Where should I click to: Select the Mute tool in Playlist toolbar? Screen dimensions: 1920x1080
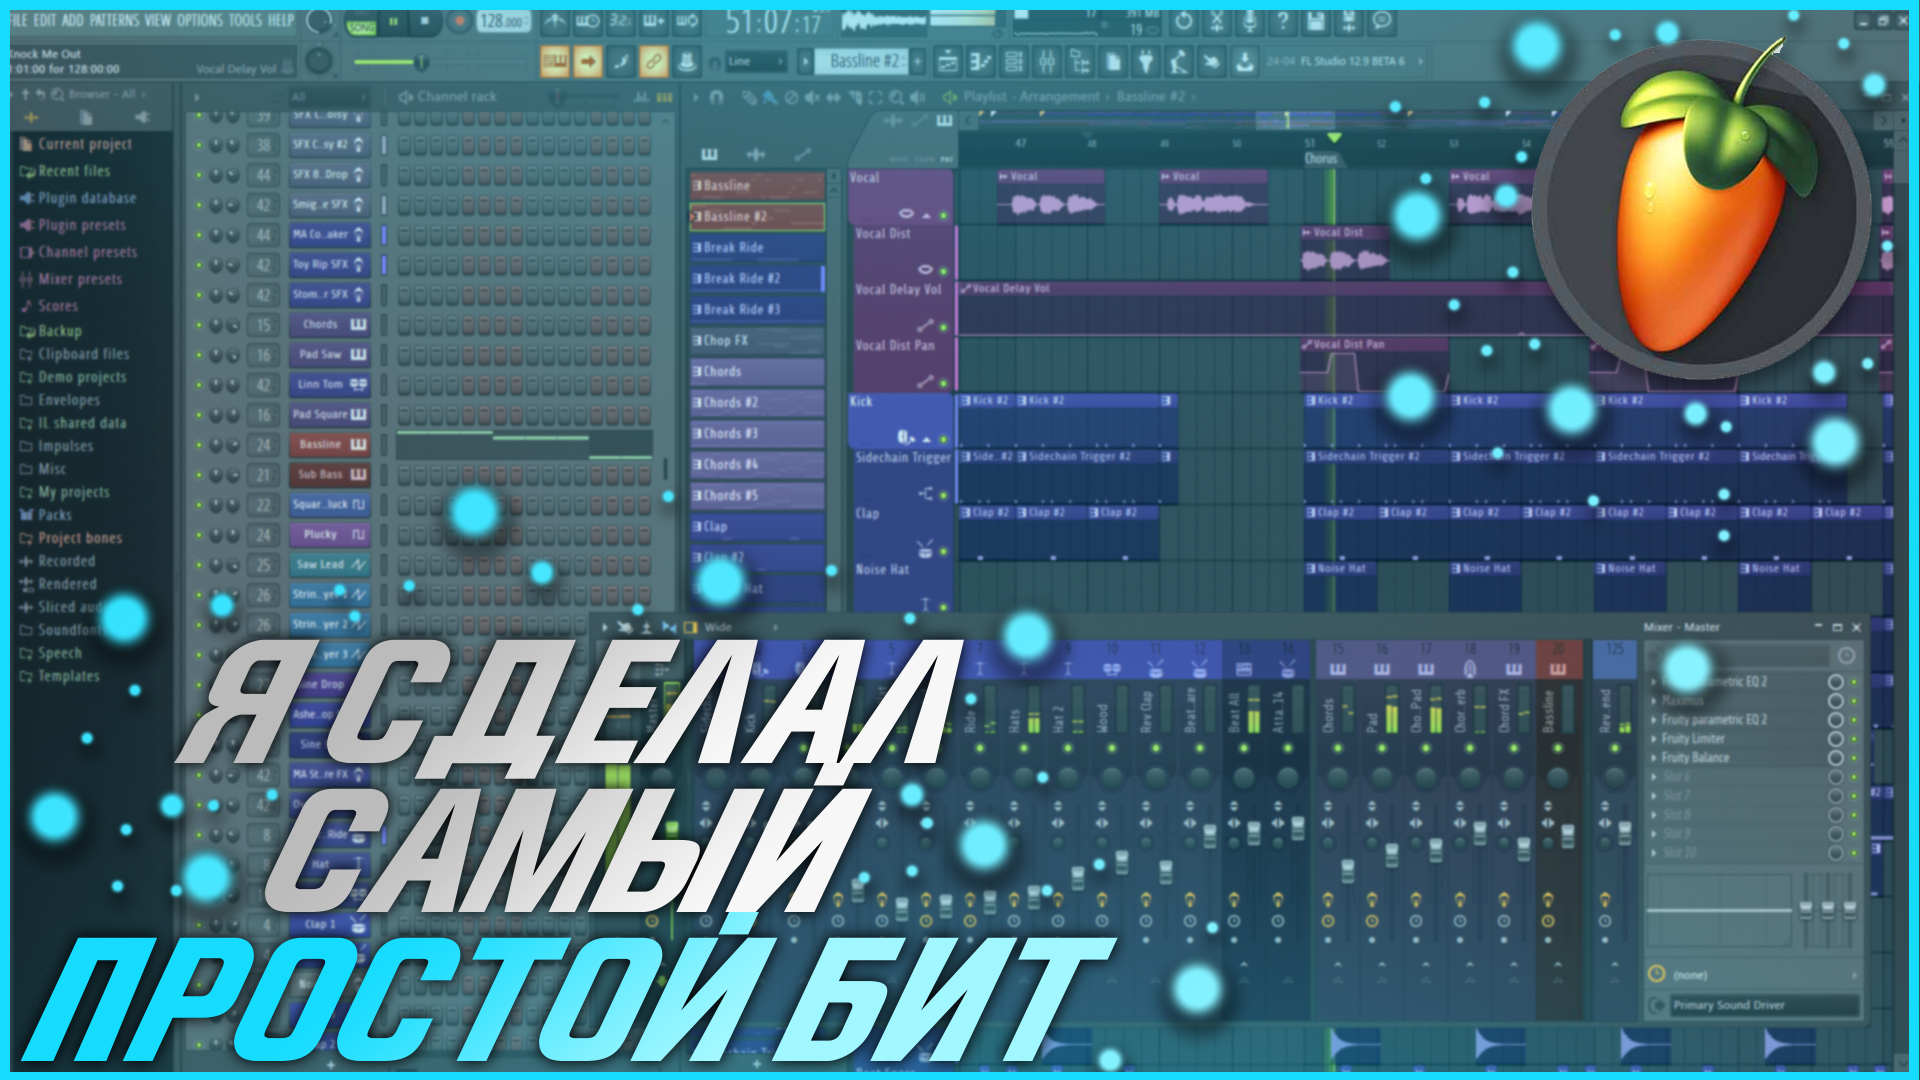(x=813, y=98)
